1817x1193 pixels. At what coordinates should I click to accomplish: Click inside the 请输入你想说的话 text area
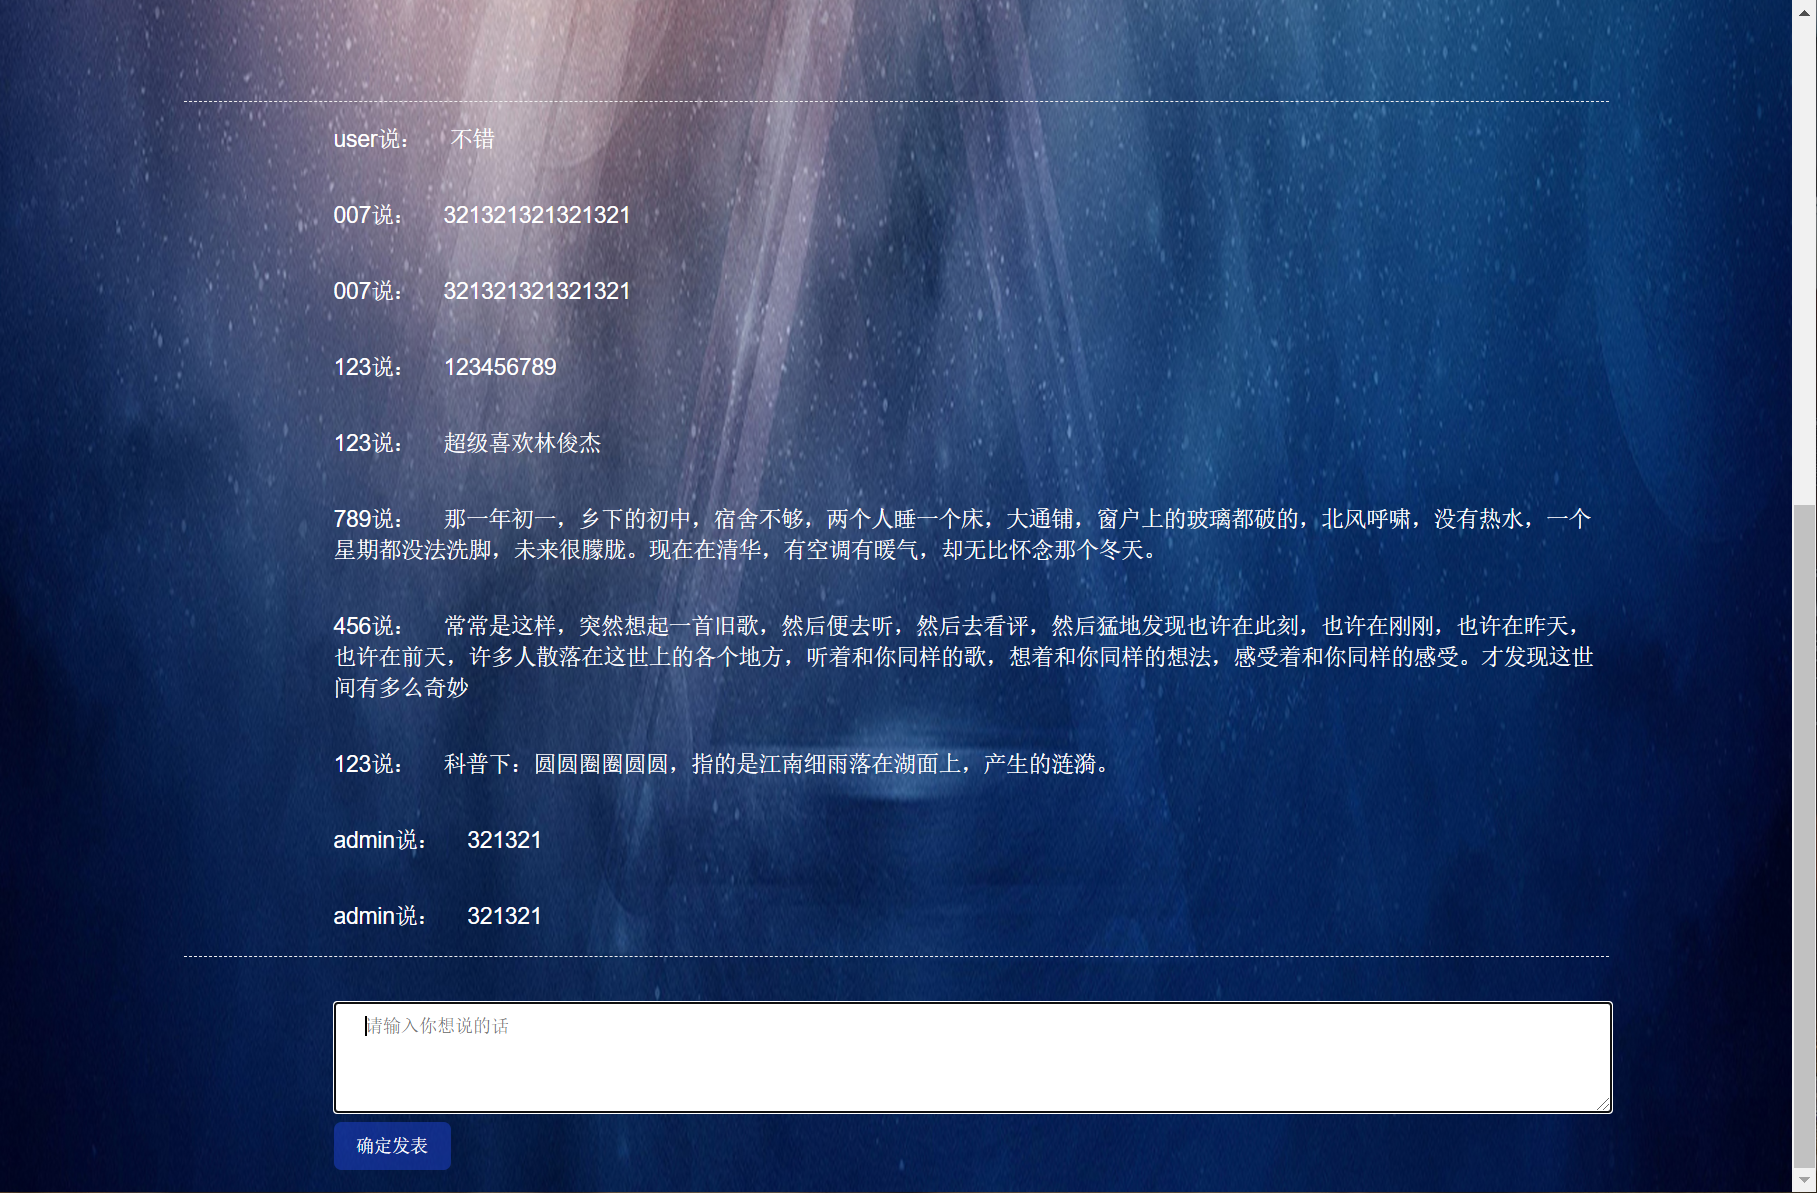[x=971, y=1056]
